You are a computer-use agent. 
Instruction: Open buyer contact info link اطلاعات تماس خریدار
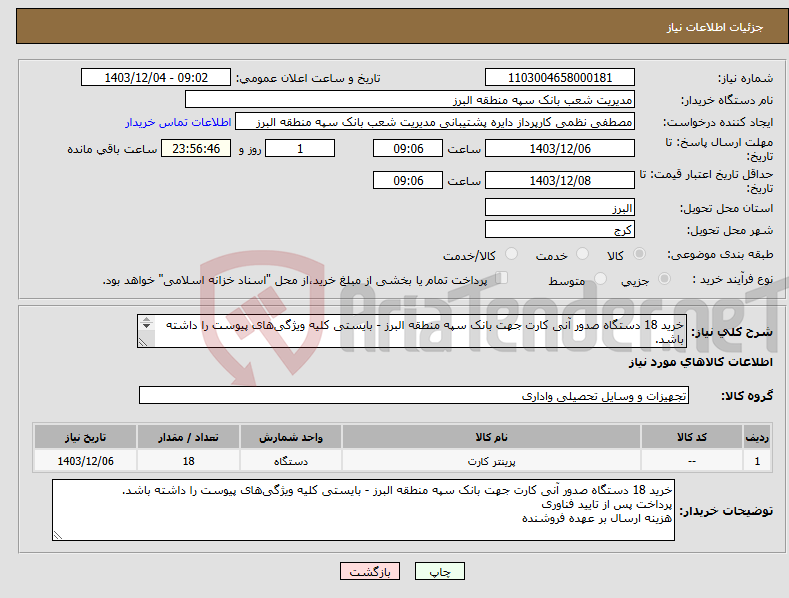tap(178, 122)
